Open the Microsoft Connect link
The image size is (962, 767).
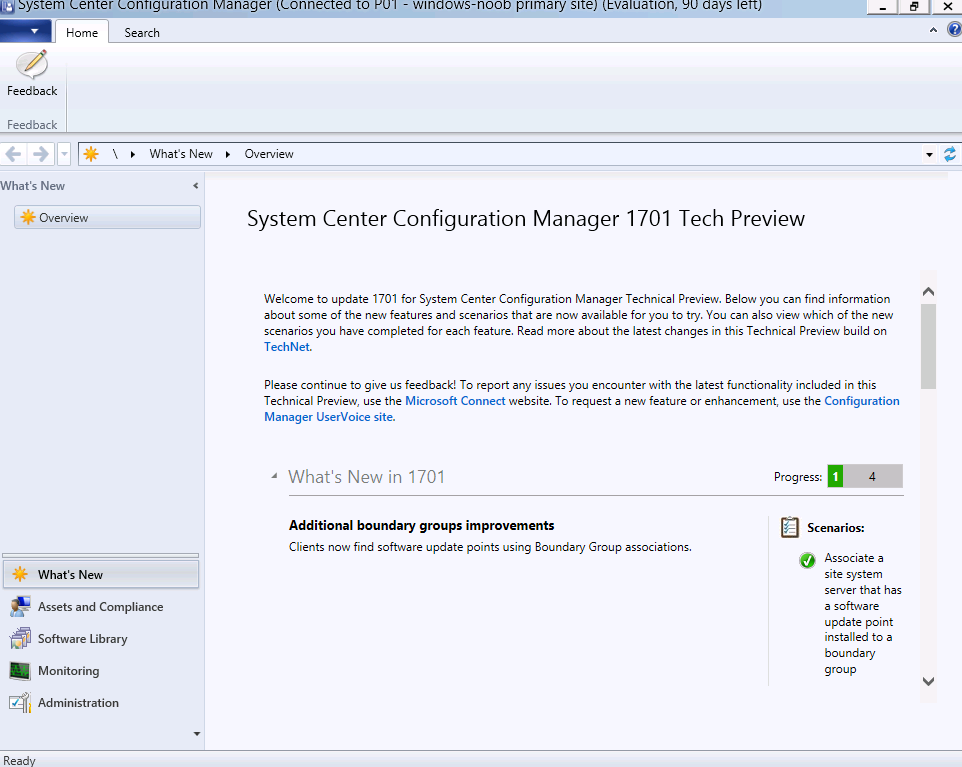455,401
